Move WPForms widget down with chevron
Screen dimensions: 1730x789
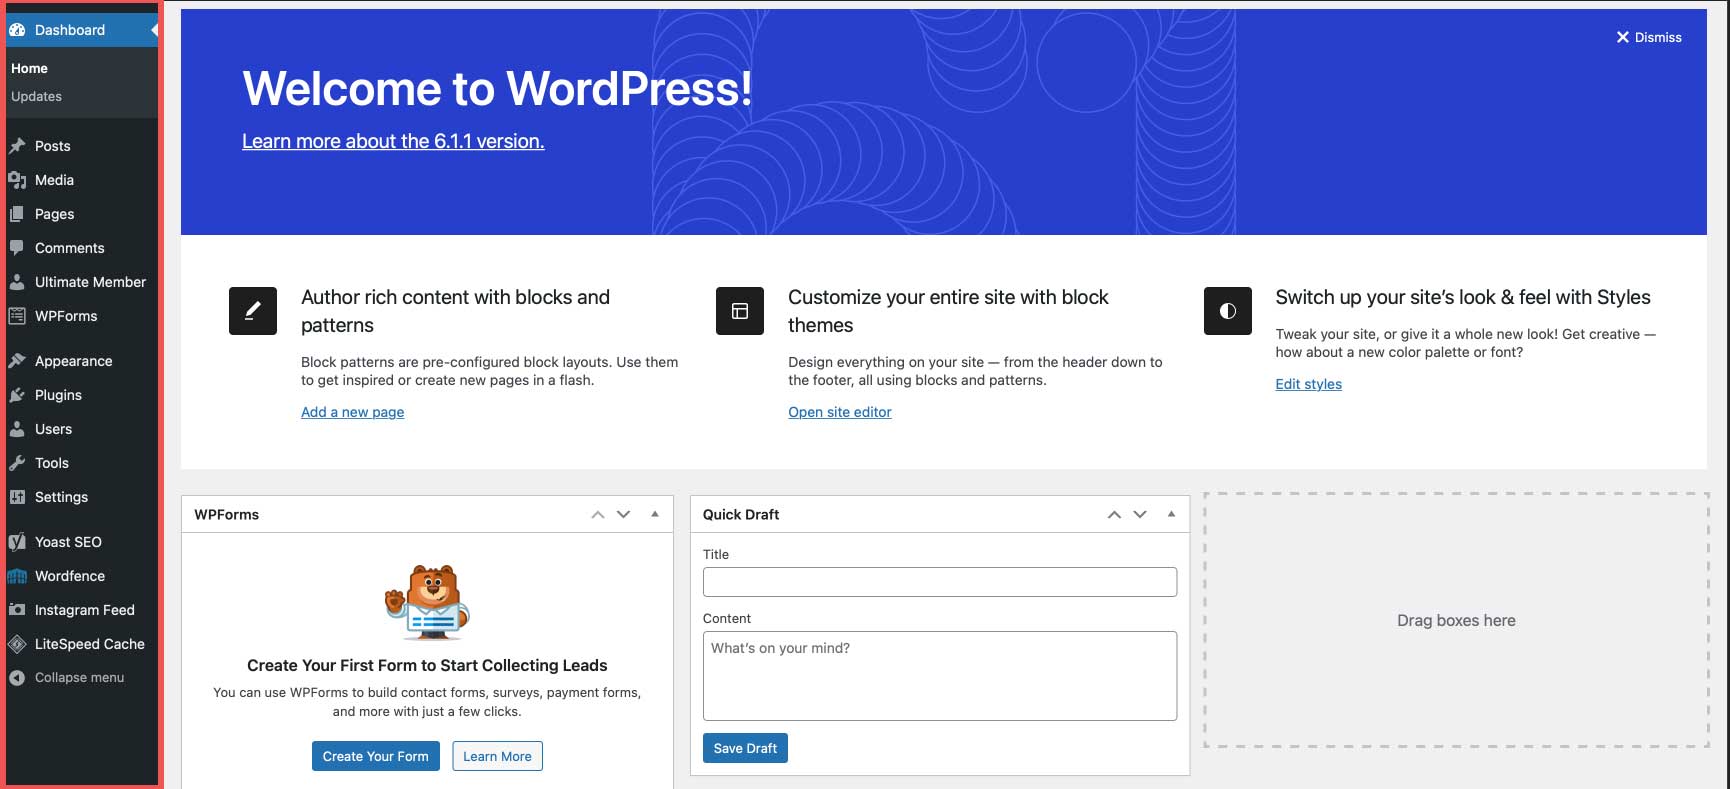pos(624,514)
